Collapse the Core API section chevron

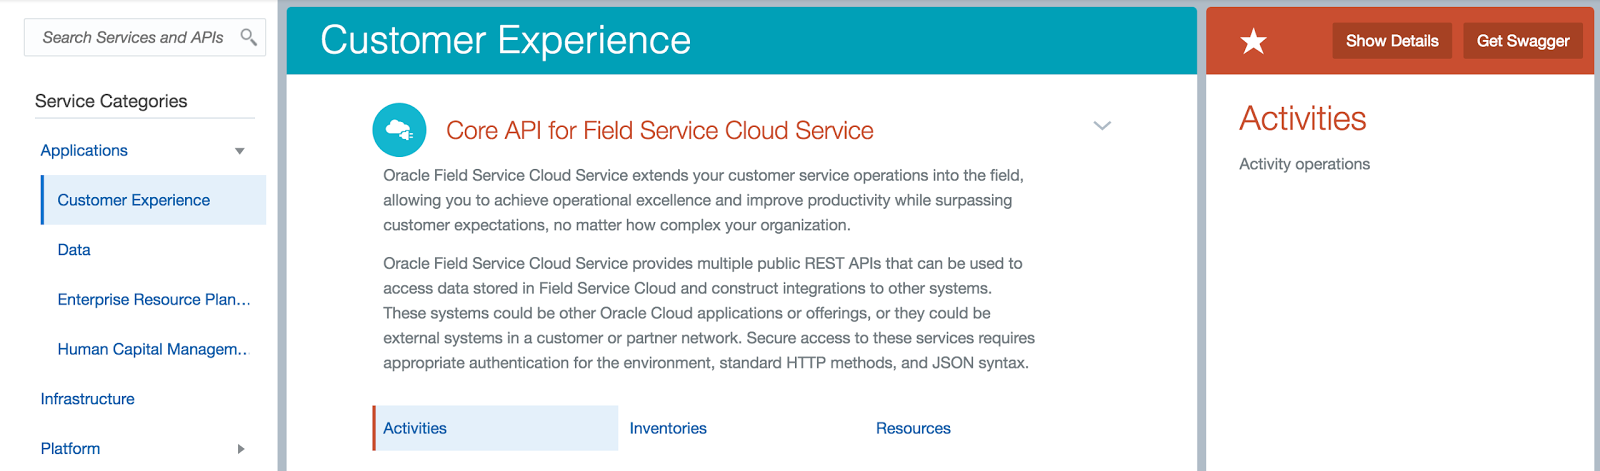[1101, 126]
